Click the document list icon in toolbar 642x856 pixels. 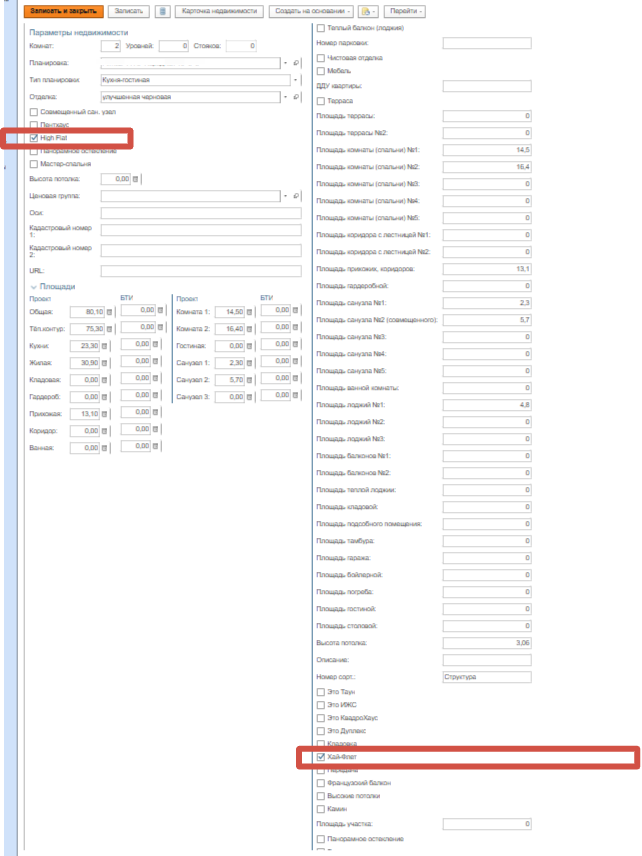(163, 11)
